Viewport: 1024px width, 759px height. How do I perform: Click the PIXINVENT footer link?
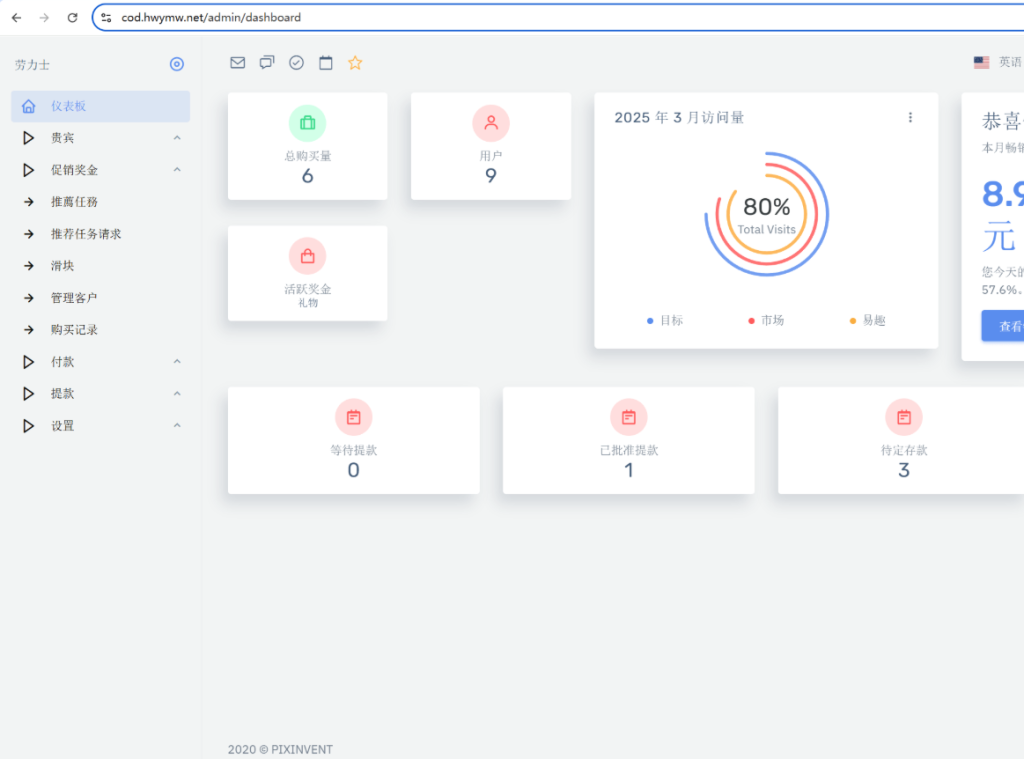point(302,749)
